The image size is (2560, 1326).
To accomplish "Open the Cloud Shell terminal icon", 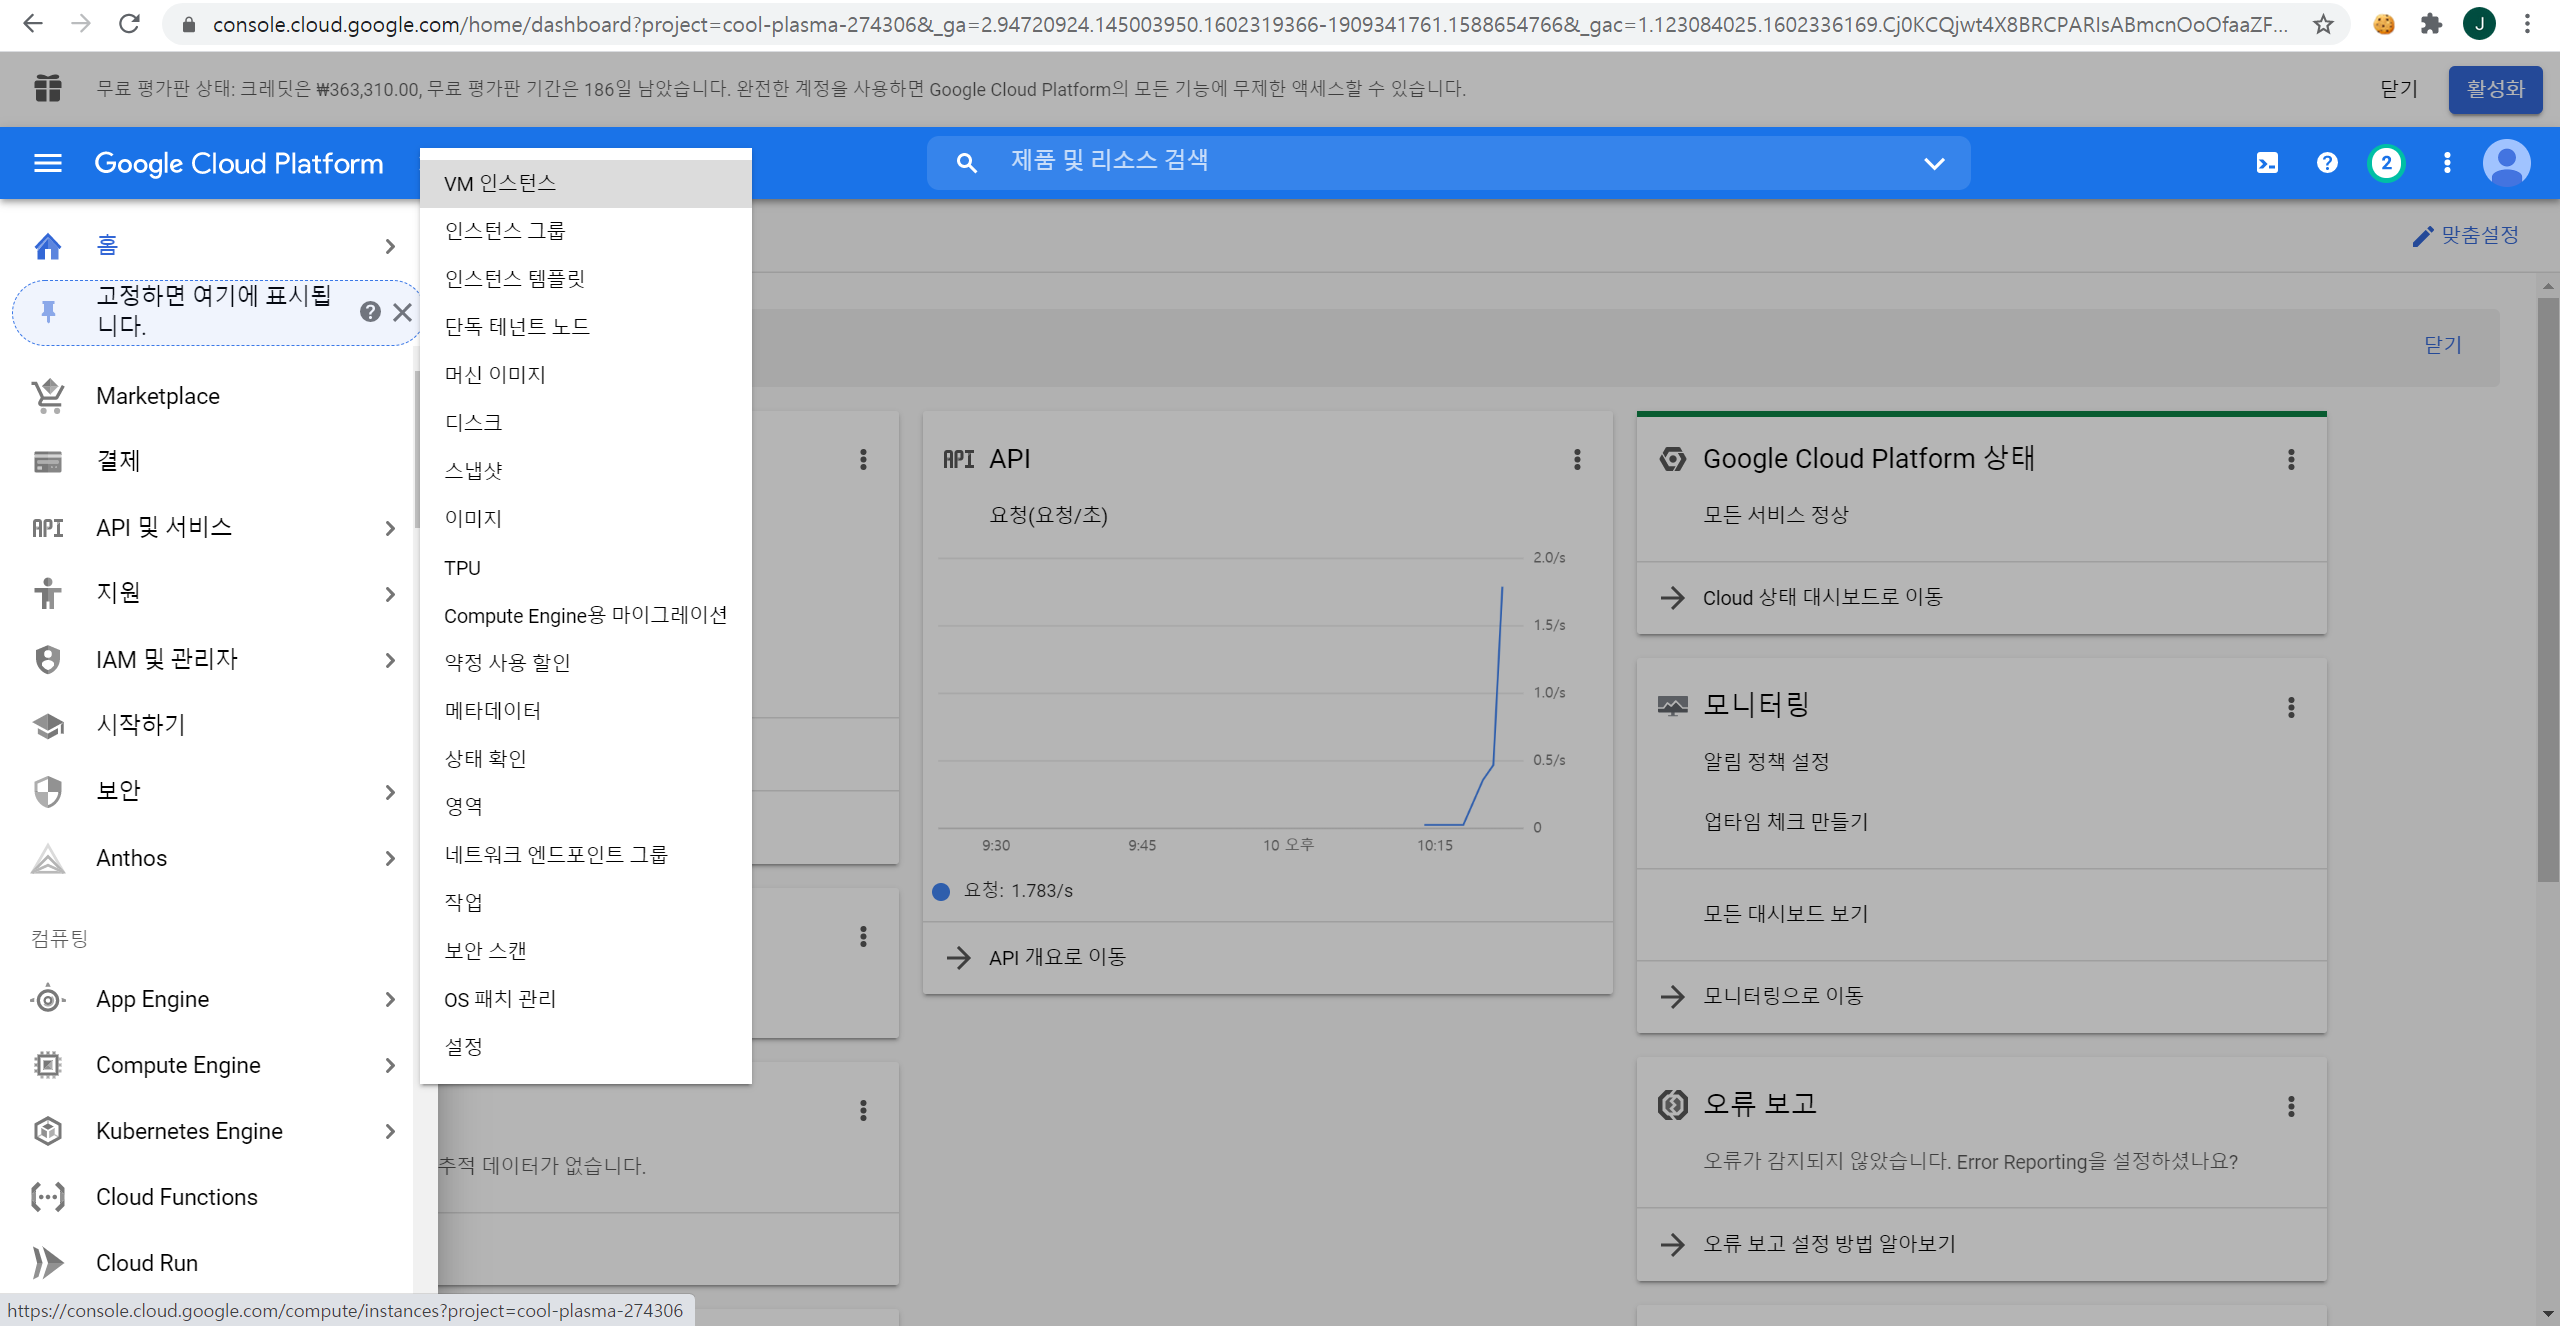I will pos(2267,163).
